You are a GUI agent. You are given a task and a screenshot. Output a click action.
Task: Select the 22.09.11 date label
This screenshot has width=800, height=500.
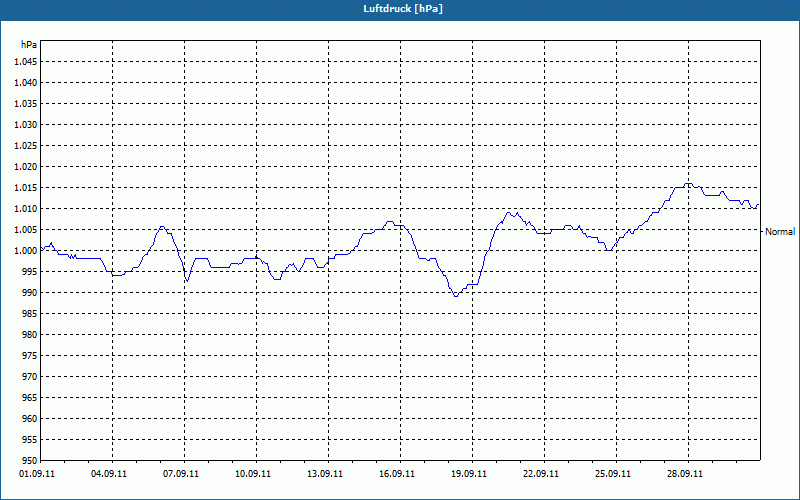click(x=541, y=474)
